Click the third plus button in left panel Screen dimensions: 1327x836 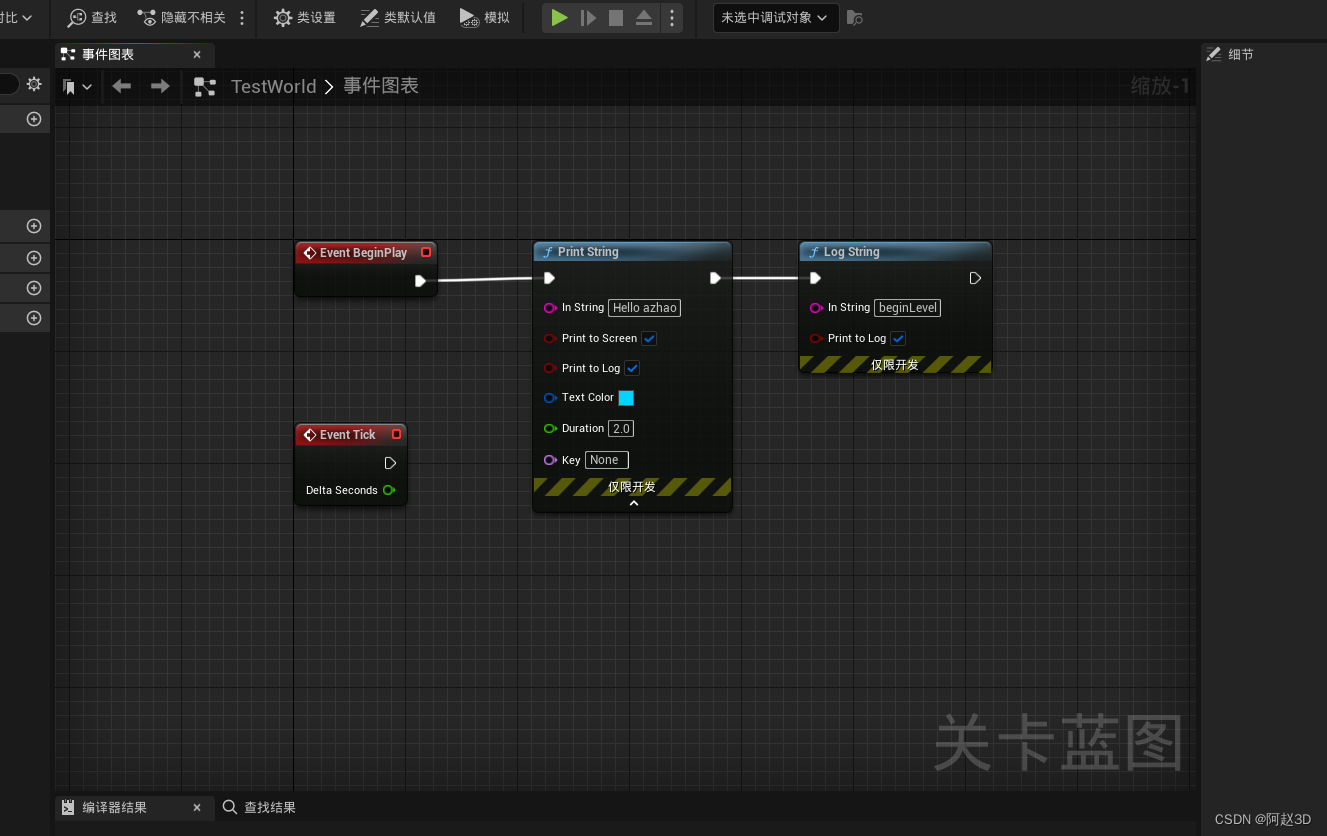34,258
